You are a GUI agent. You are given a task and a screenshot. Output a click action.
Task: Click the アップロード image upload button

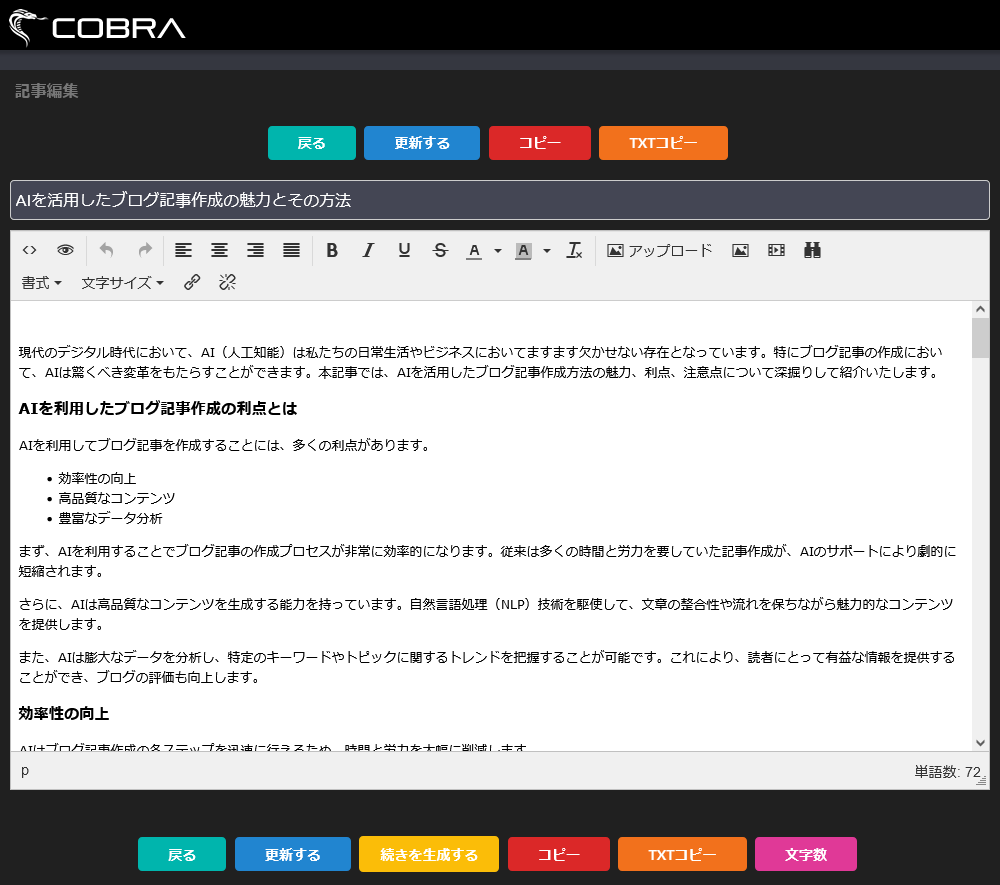660,250
